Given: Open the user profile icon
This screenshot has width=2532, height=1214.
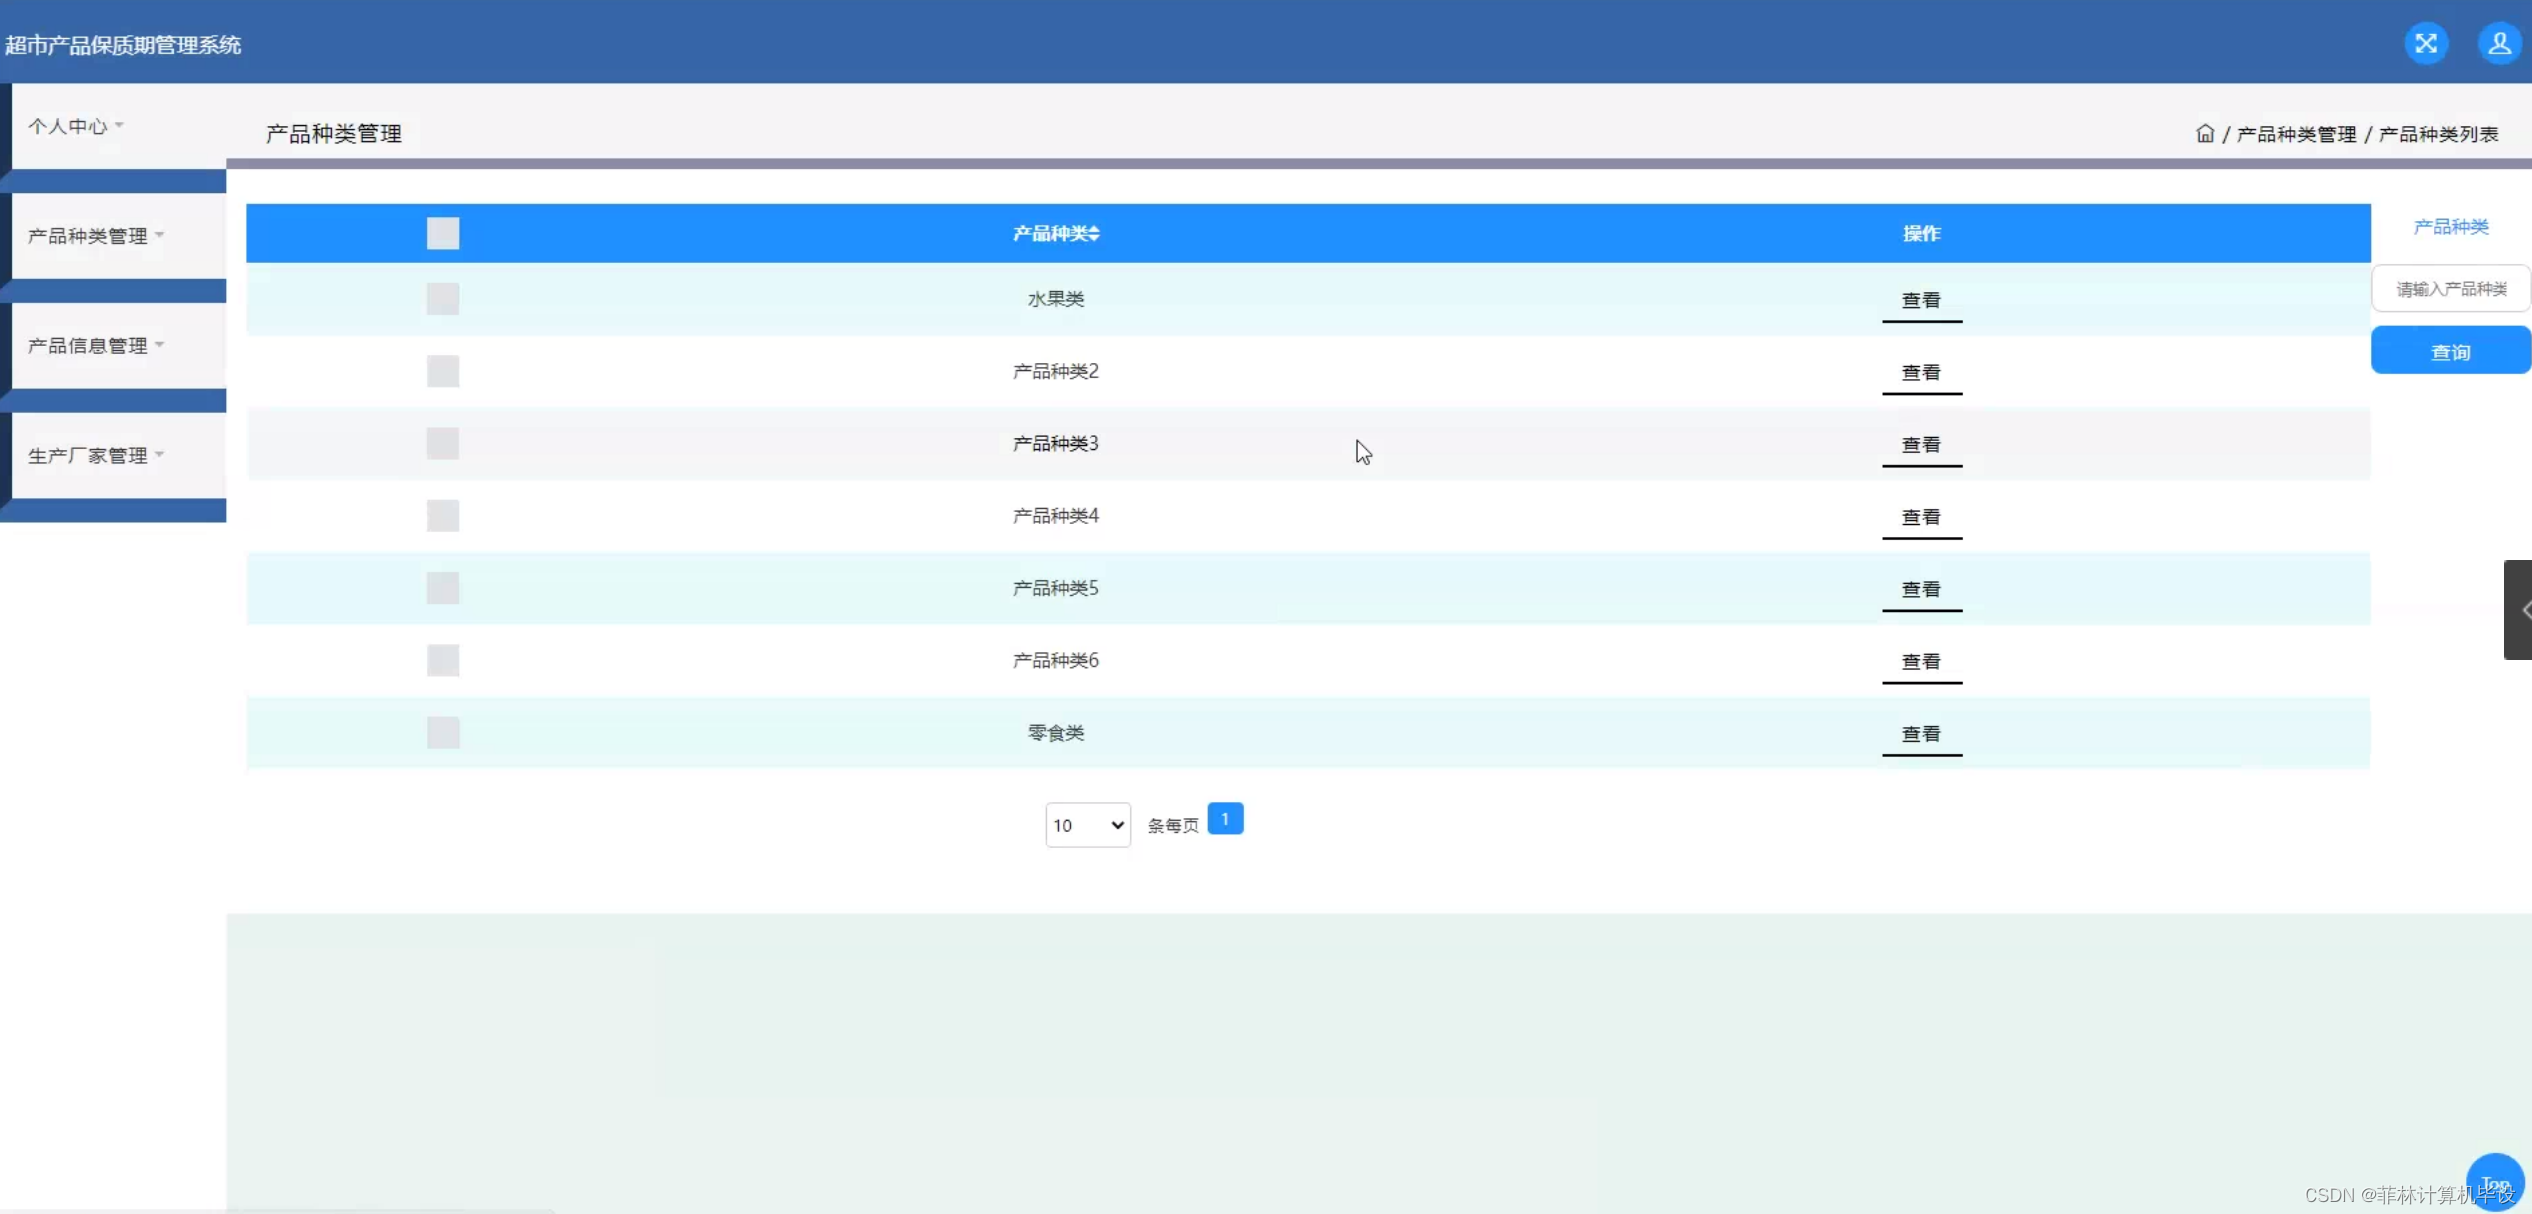Looking at the screenshot, I should (x=2498, y=43).
